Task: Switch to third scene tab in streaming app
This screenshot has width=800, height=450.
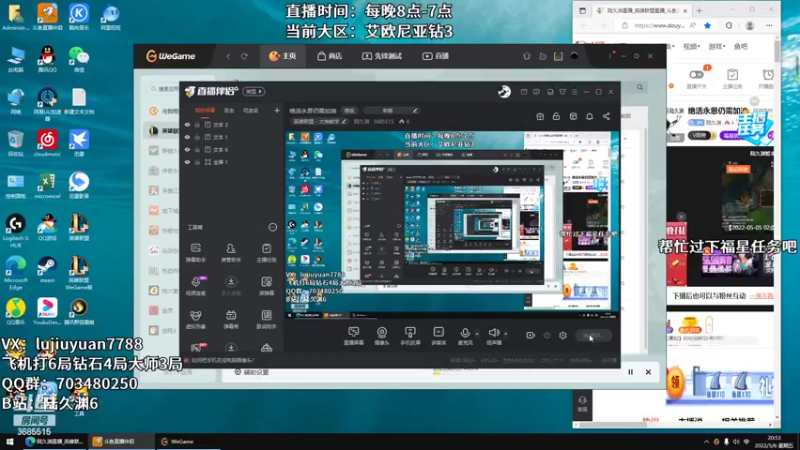Action: pos(251,110)
